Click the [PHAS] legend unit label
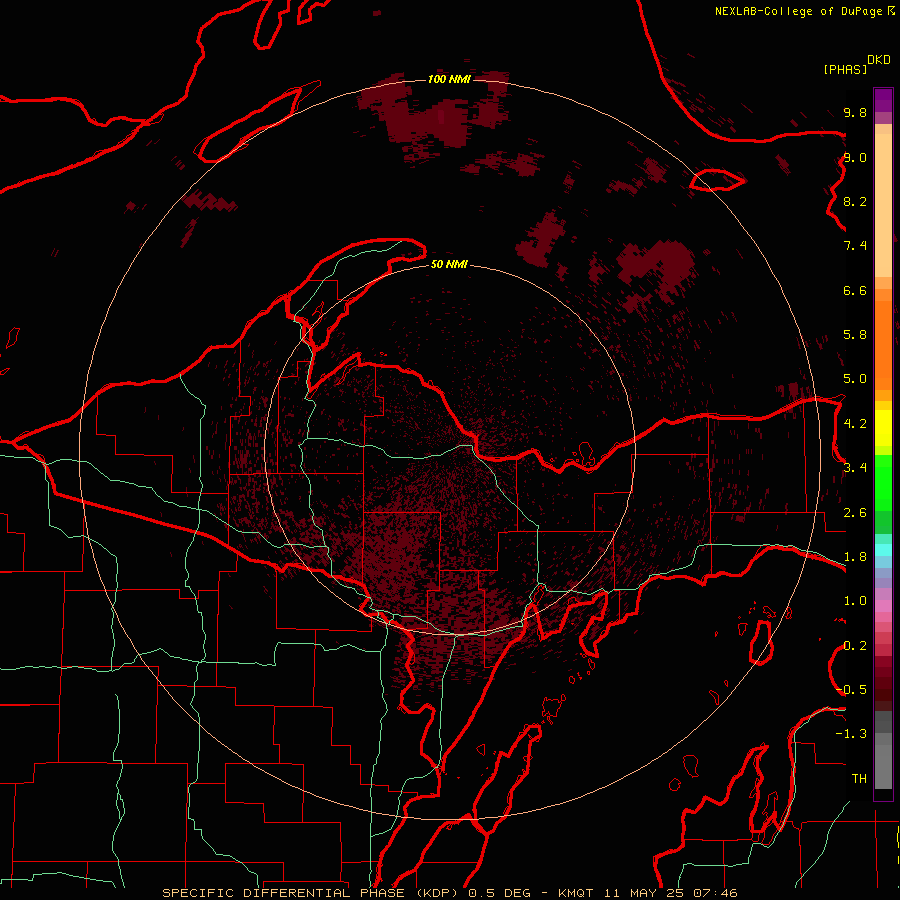The image size is (900, 900). click(x=845, y=70)
